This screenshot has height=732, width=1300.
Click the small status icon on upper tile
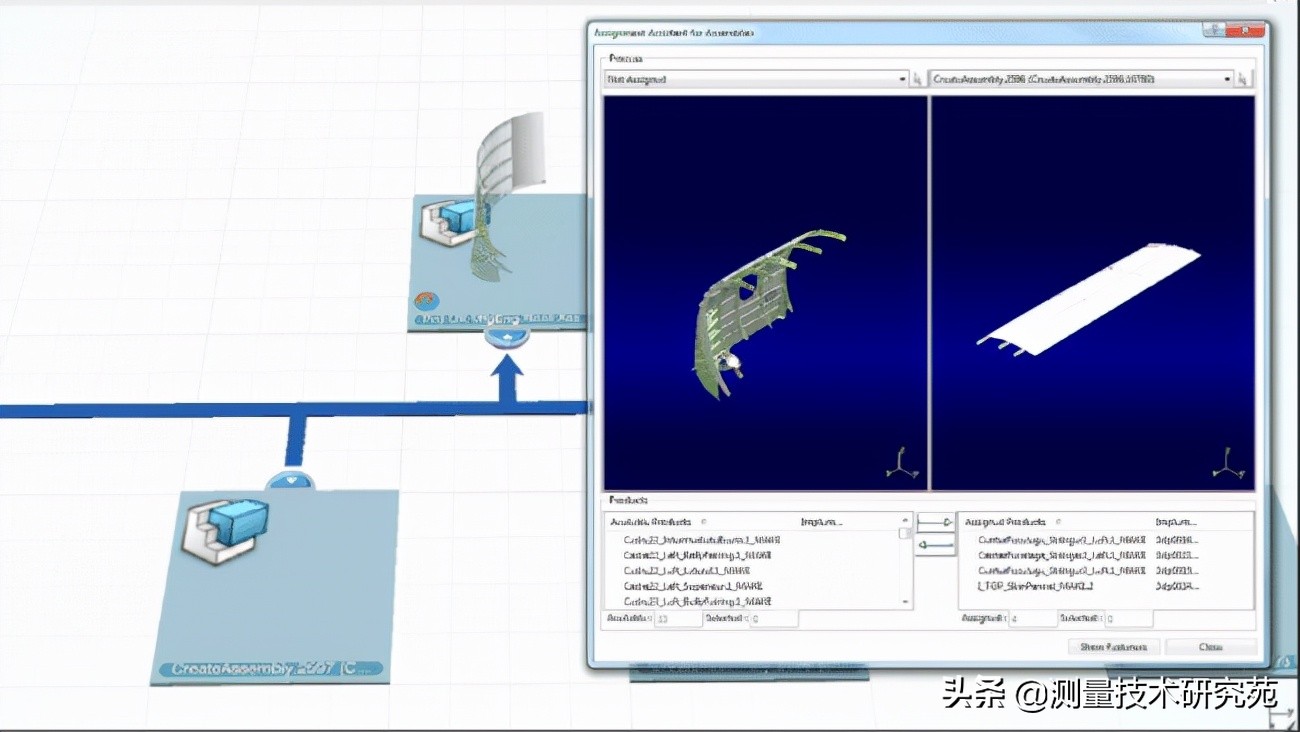(x=426, y=300)
